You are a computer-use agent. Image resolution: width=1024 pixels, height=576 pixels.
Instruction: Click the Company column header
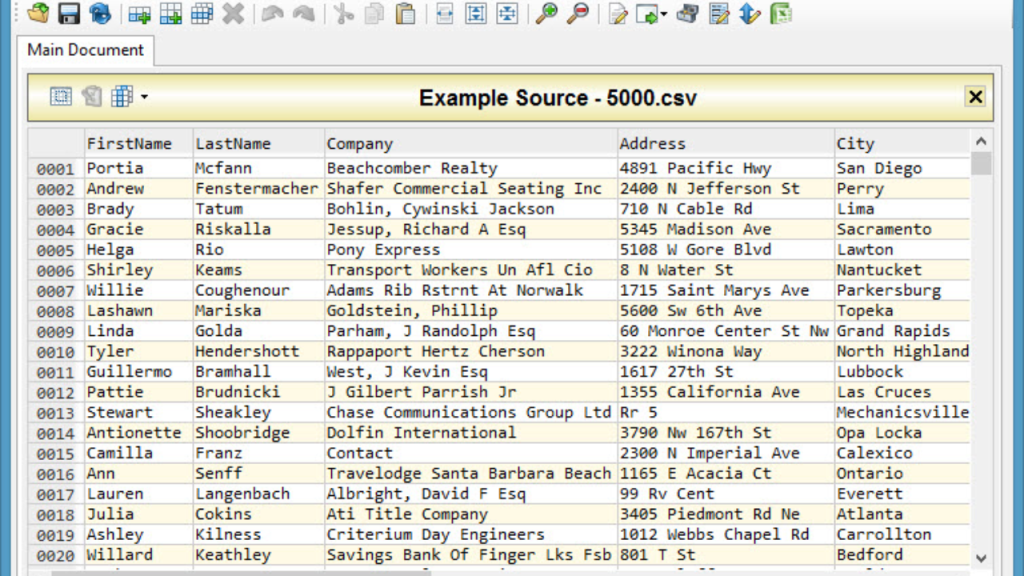(x=471, y=143)
